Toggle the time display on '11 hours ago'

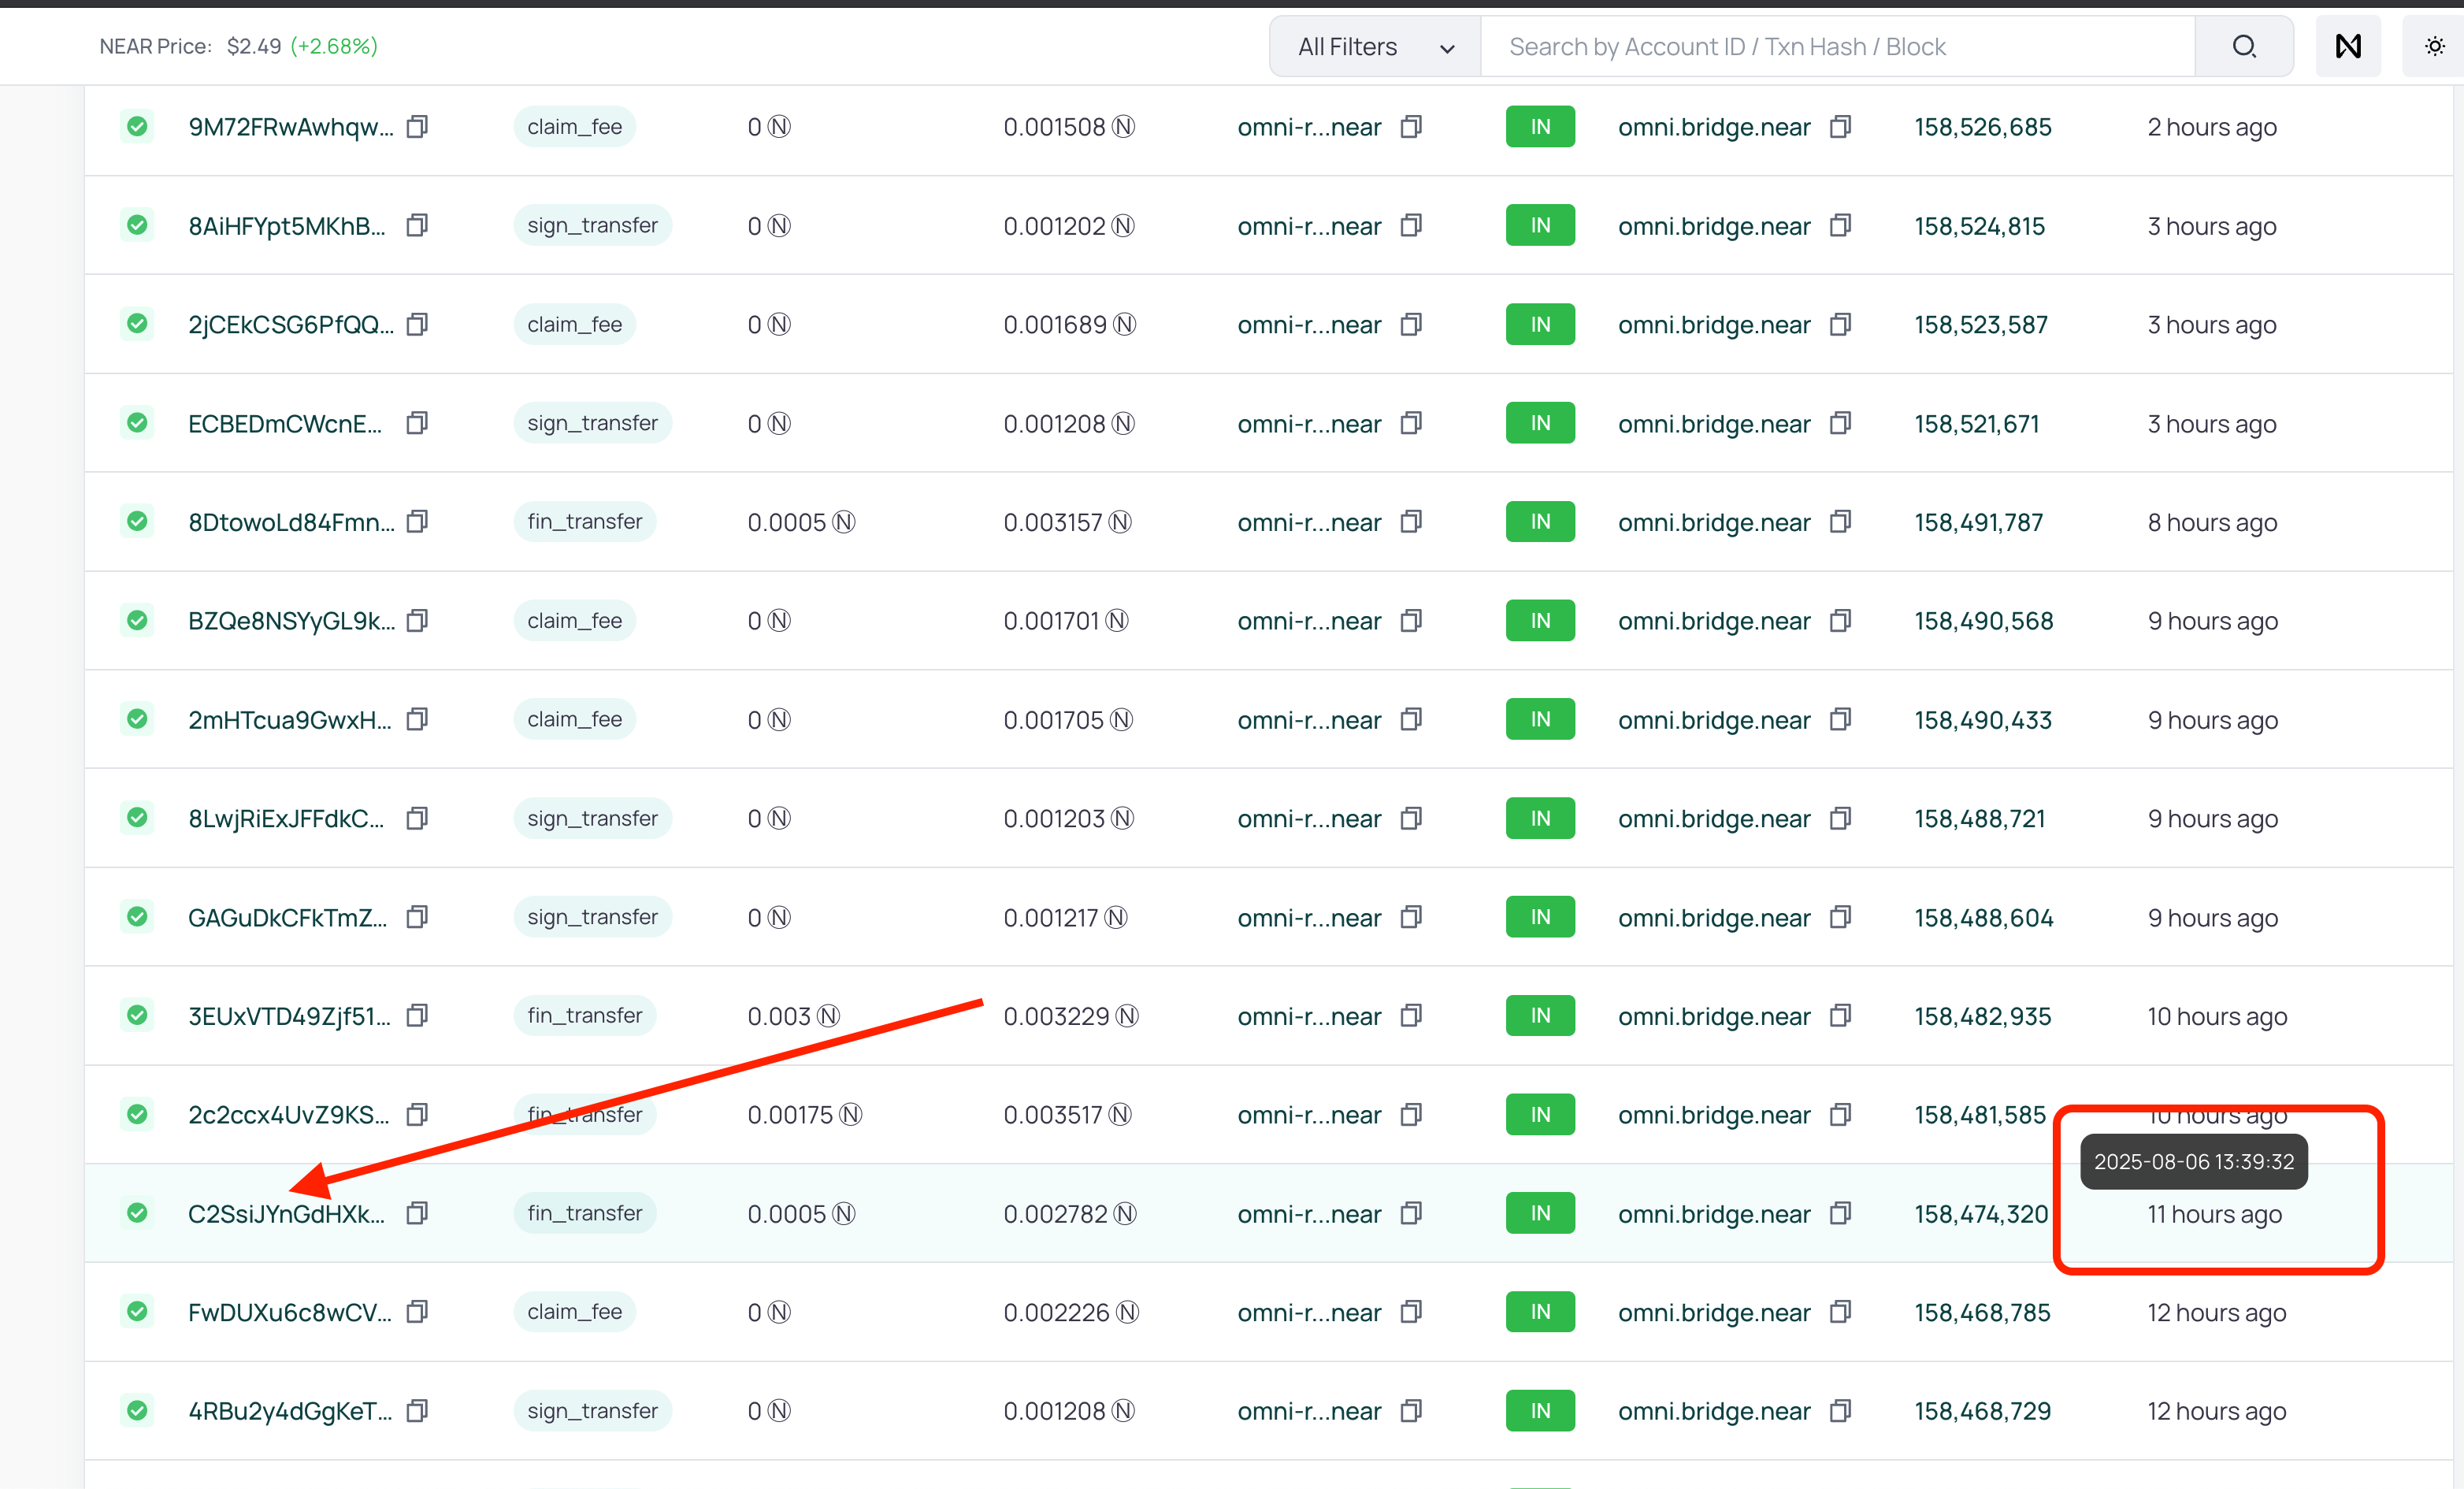pyautogui.click(x=2214, y=1214)
